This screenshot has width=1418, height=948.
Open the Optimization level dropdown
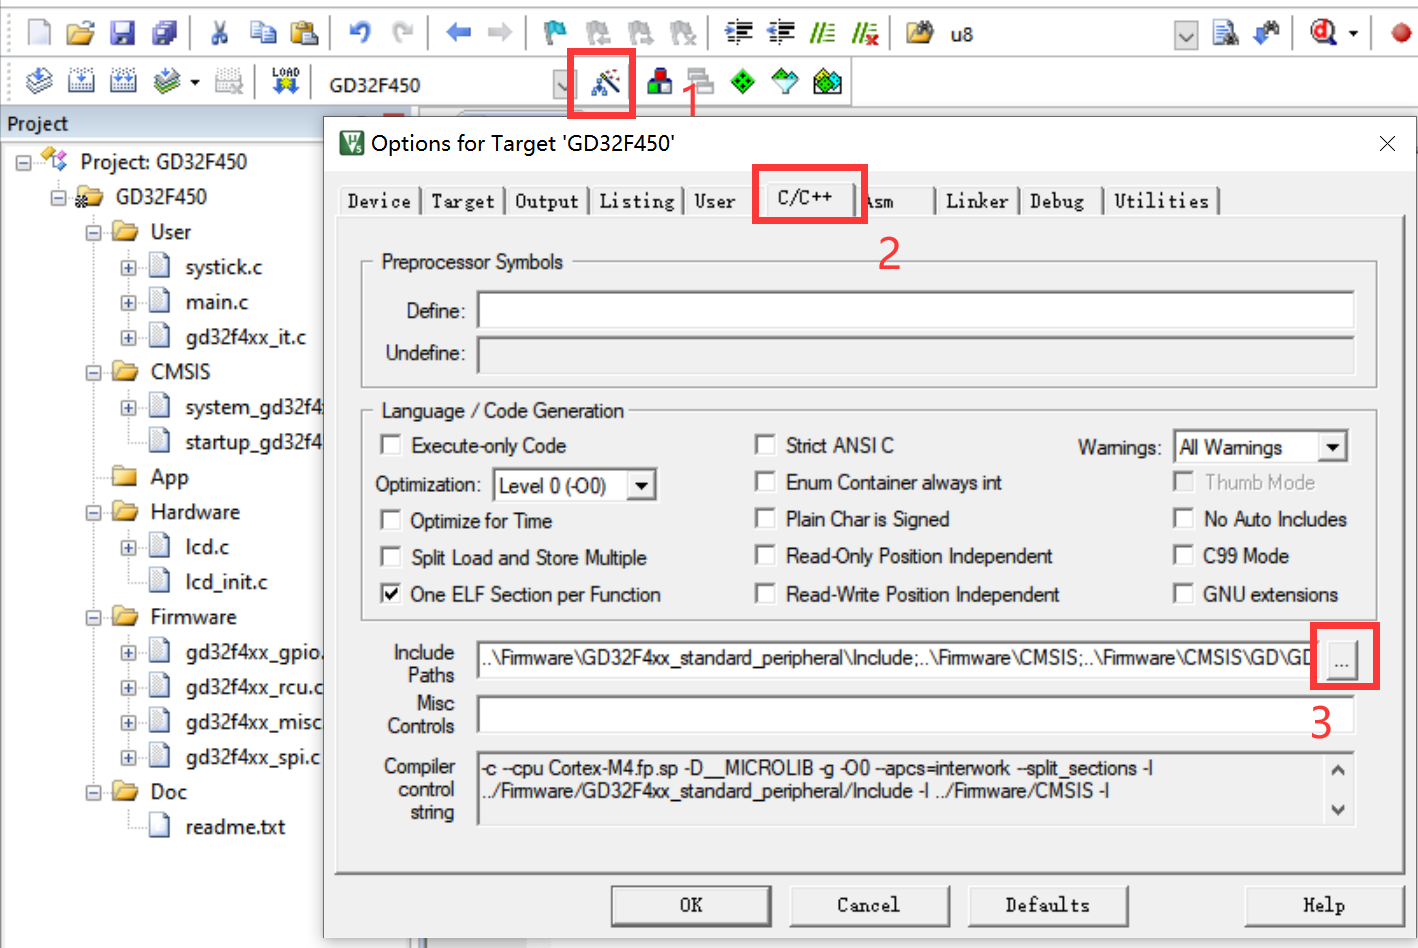click(x=641, y=486)
